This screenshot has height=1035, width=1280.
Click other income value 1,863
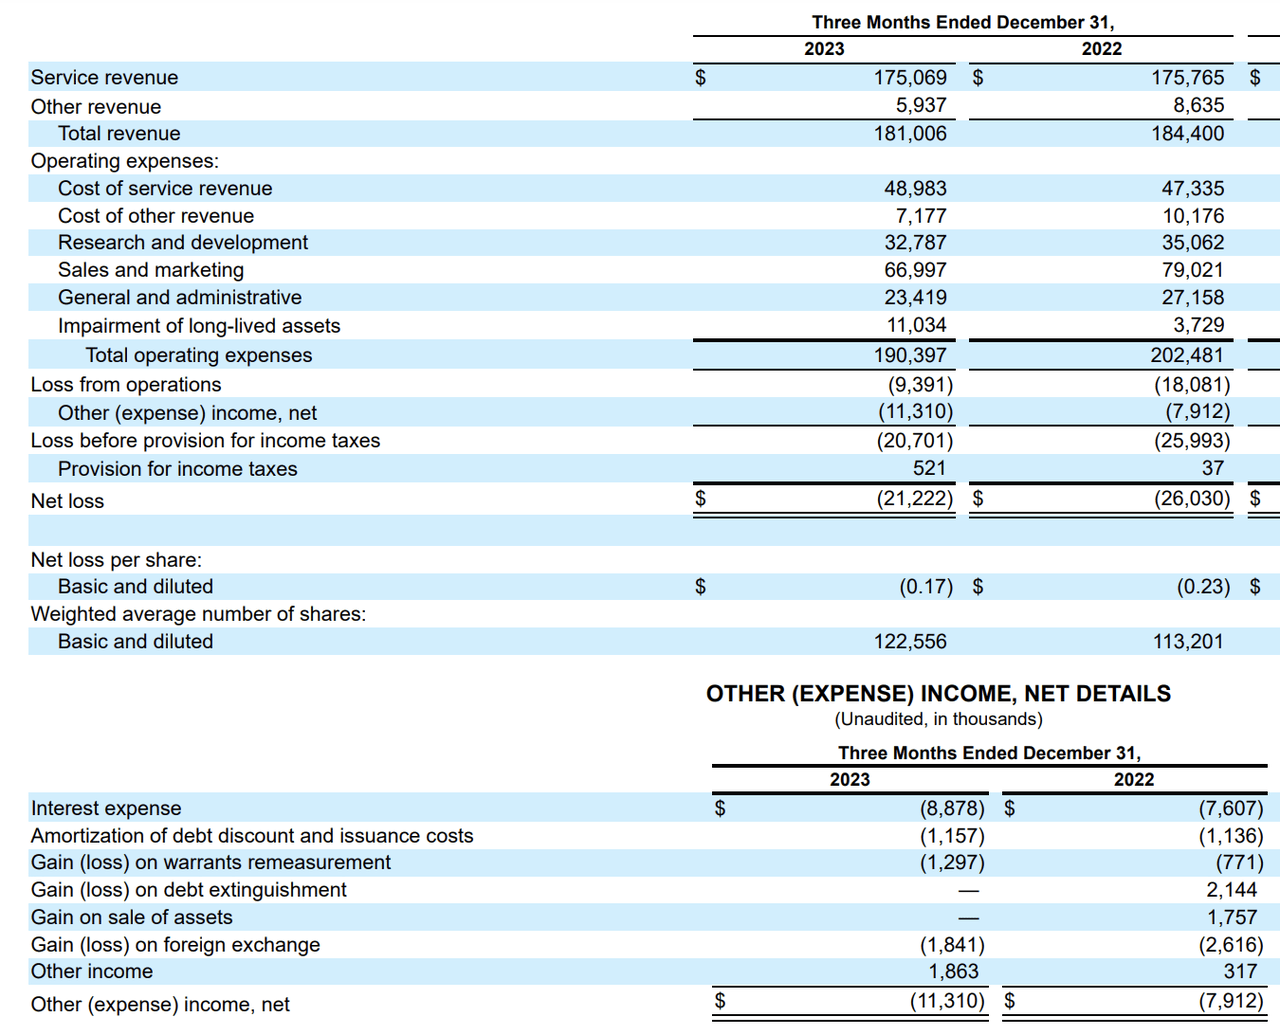click(953, 971)
